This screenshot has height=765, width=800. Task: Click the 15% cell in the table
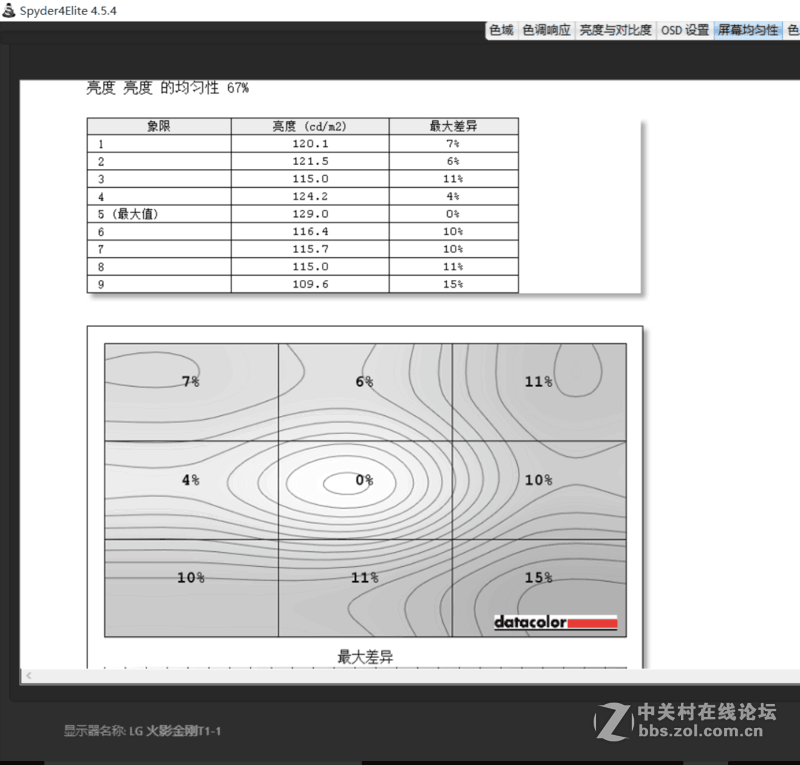[454, 284]
